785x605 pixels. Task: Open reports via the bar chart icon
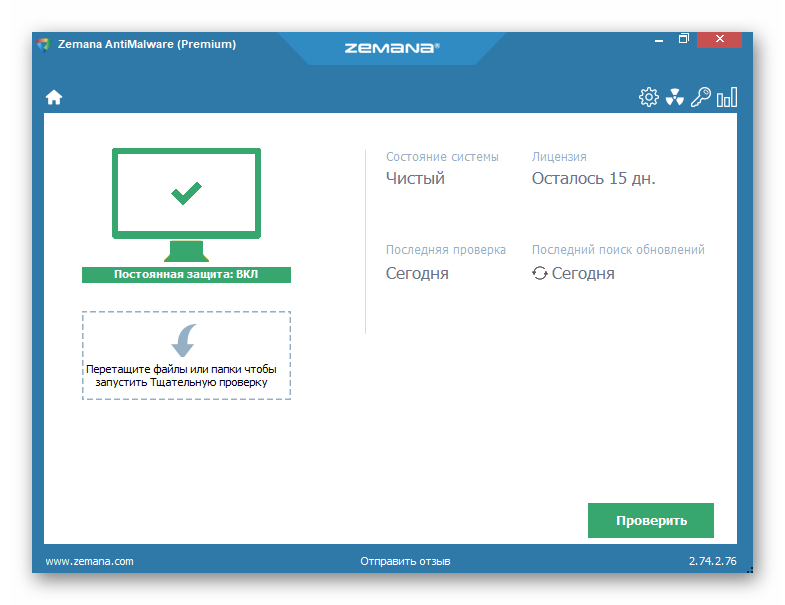[726, 97]
